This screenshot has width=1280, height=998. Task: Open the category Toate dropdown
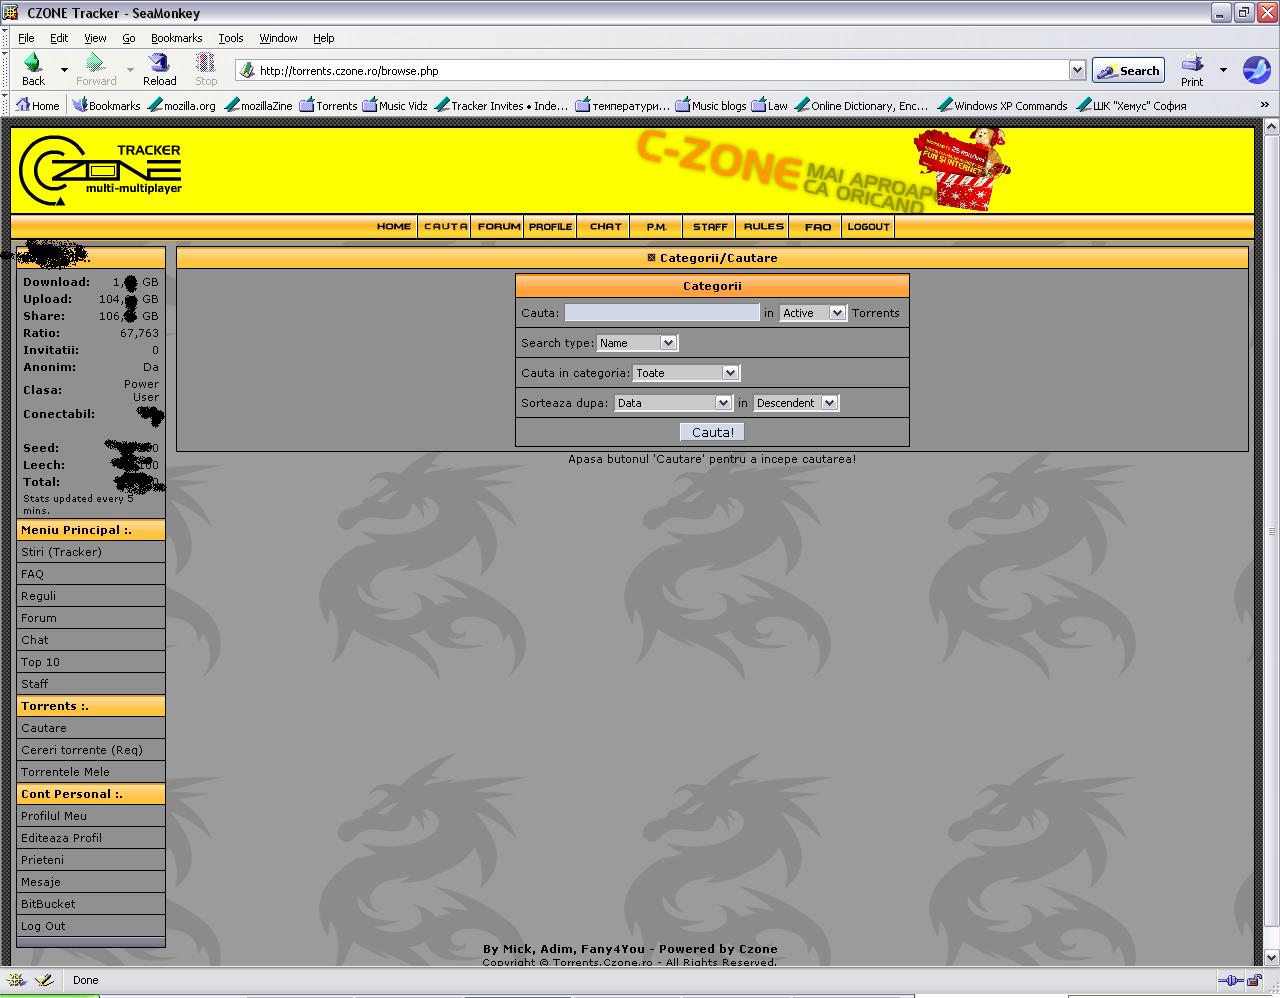click(x=686, y=373)
